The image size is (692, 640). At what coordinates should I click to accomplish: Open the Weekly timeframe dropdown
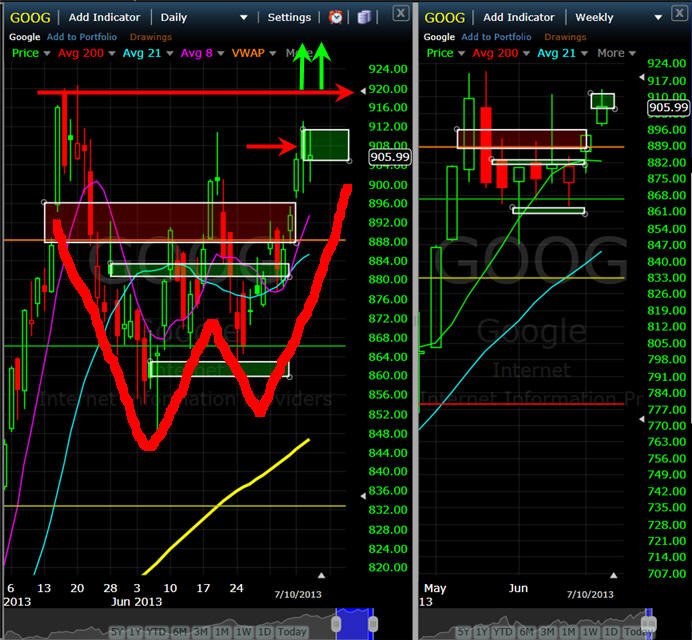click(658, 18)
